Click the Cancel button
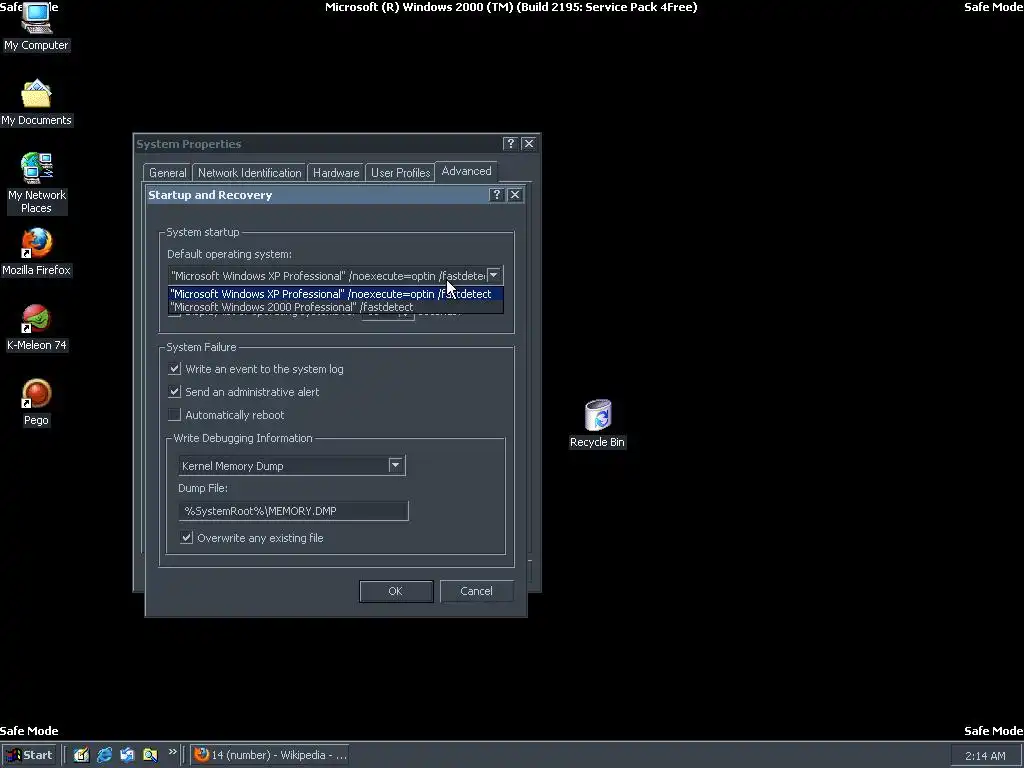1024x768 pixels. (476, 591)
